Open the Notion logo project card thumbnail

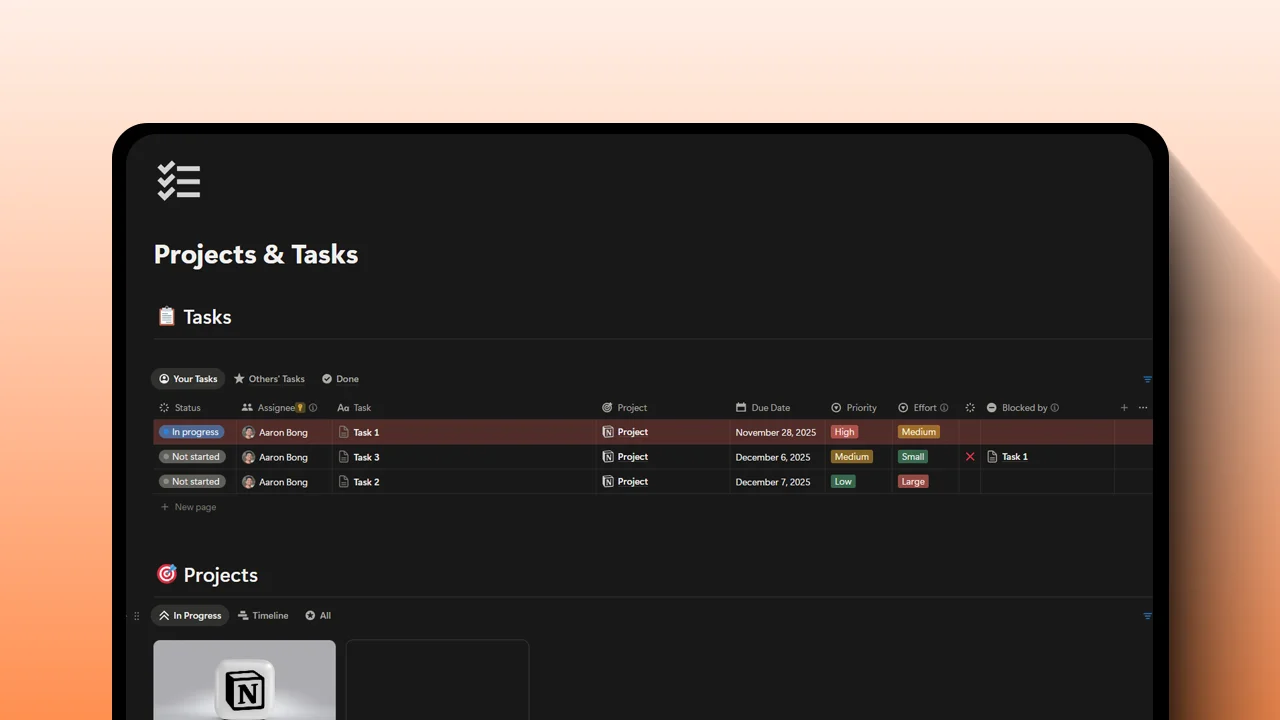click(244, 680)
